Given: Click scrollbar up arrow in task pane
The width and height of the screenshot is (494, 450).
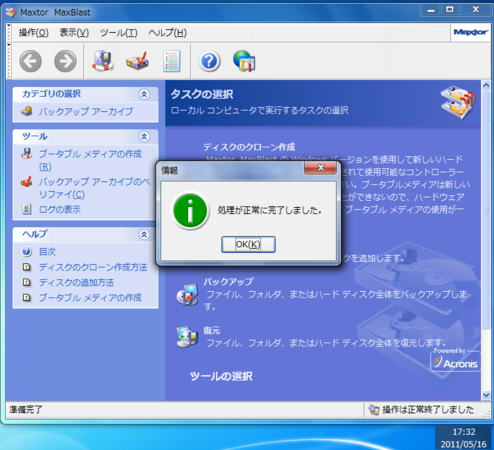Looking at the screenshot, I should [x=486, y=85].
